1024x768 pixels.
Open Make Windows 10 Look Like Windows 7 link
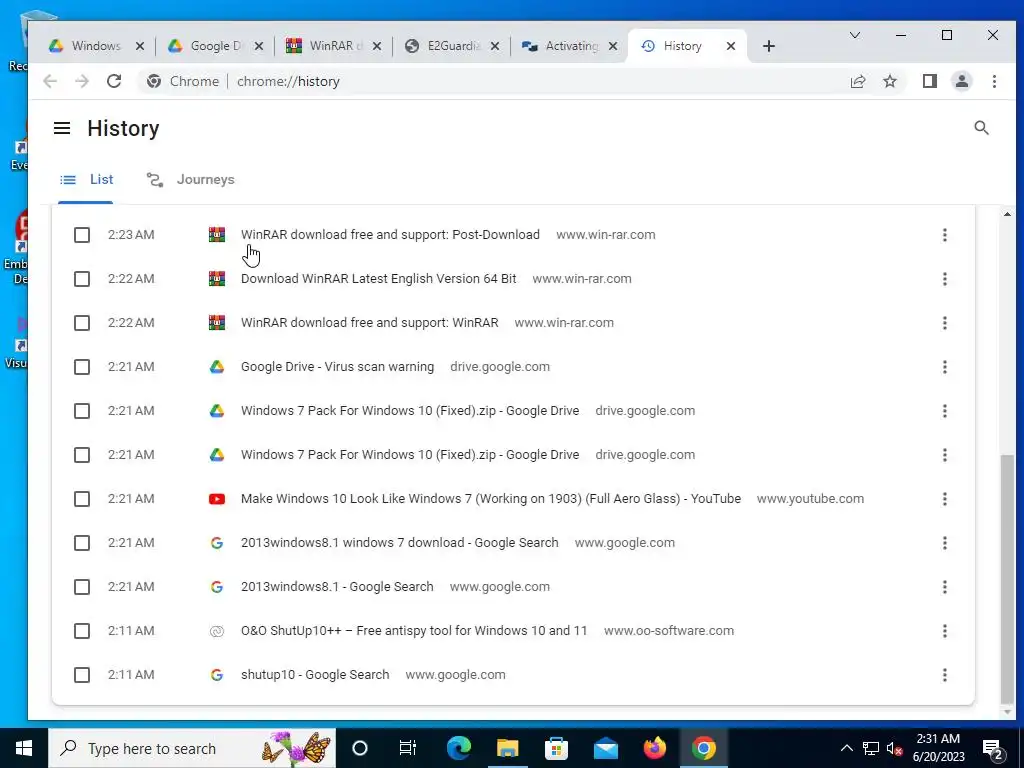491,499
